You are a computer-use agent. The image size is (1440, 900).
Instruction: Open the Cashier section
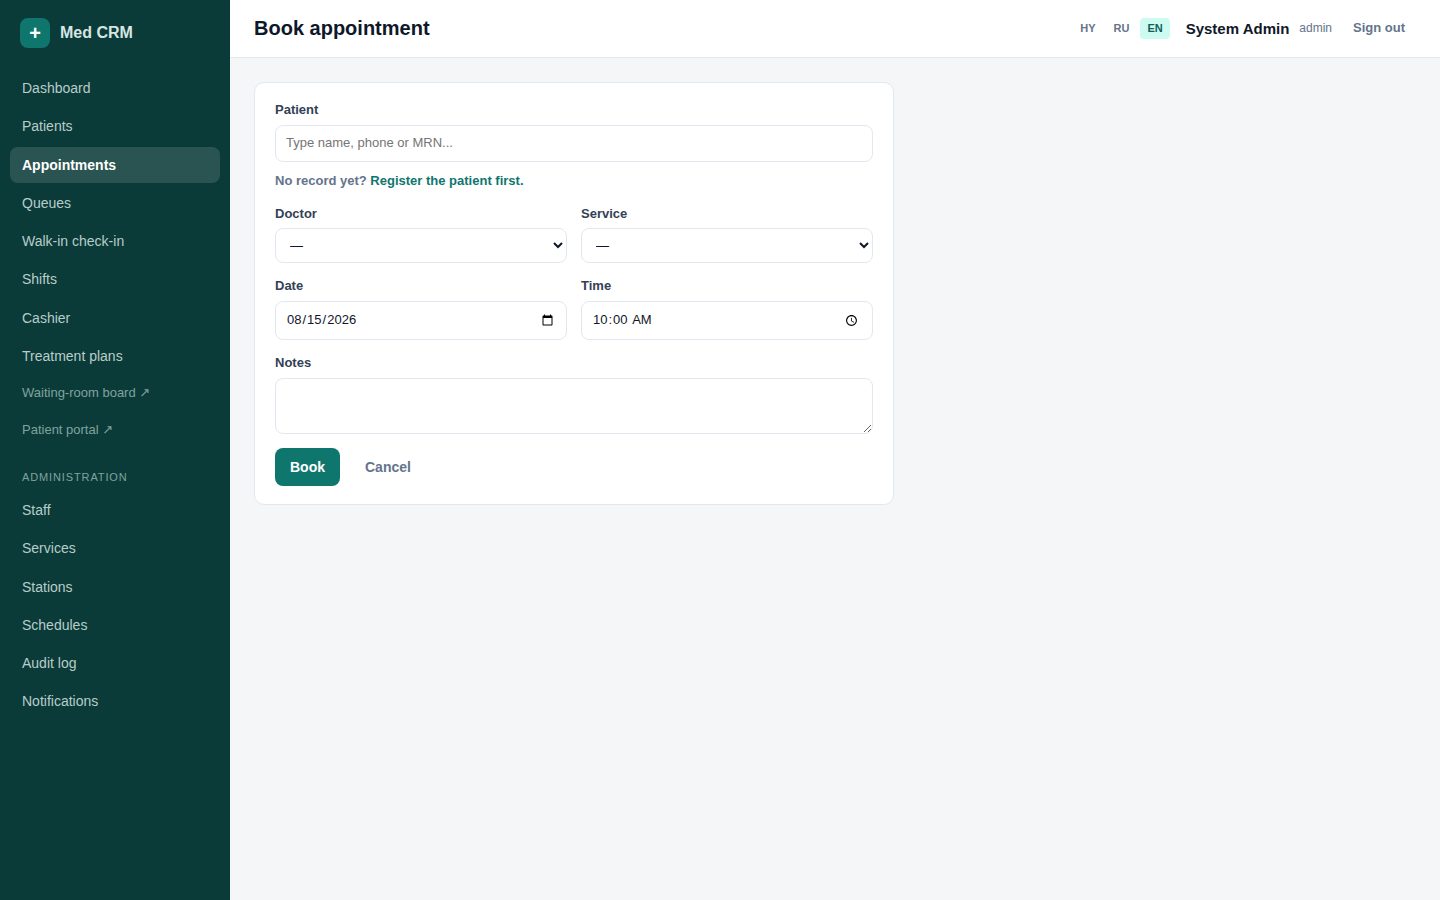point(115,318)
